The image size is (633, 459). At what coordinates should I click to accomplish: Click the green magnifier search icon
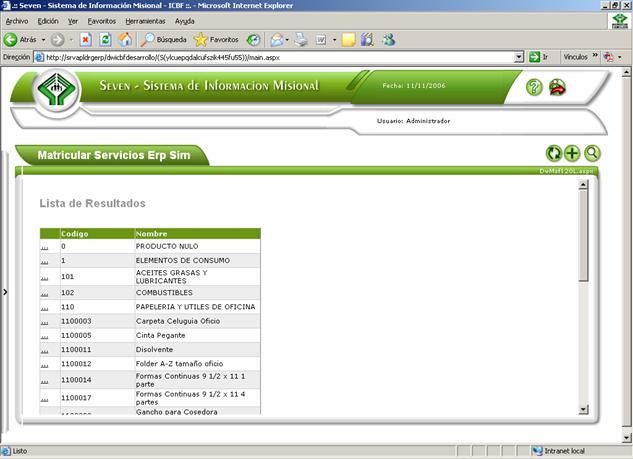click(592, 153)
